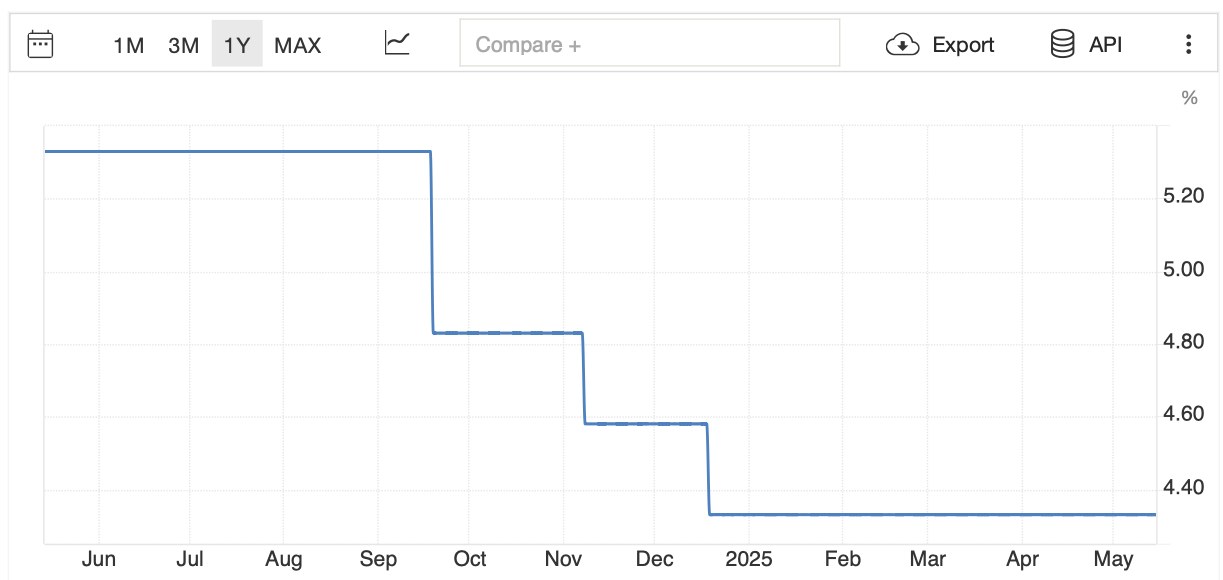Click the Oct label on the x-axis

(470, 559)
